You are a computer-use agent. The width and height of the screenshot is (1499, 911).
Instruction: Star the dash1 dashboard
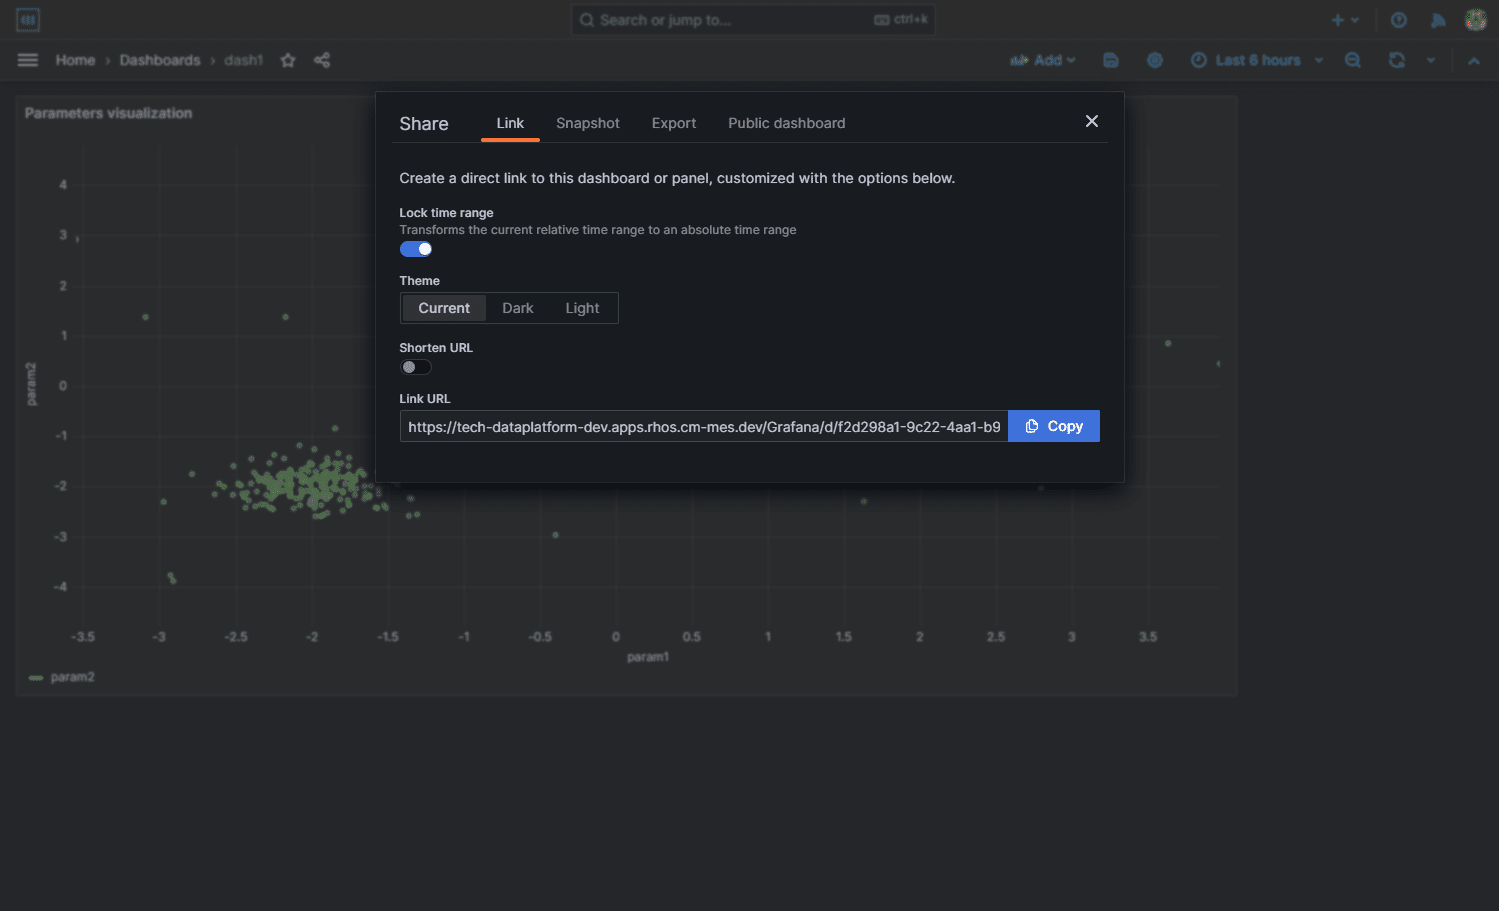click(x=288, y=60)
